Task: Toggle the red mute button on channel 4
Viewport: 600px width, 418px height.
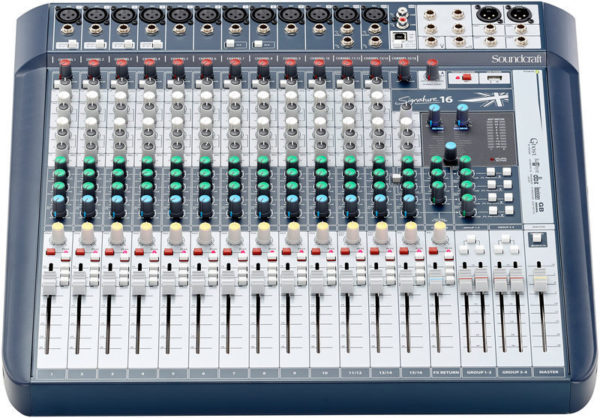Action: (x=139, y=252)
